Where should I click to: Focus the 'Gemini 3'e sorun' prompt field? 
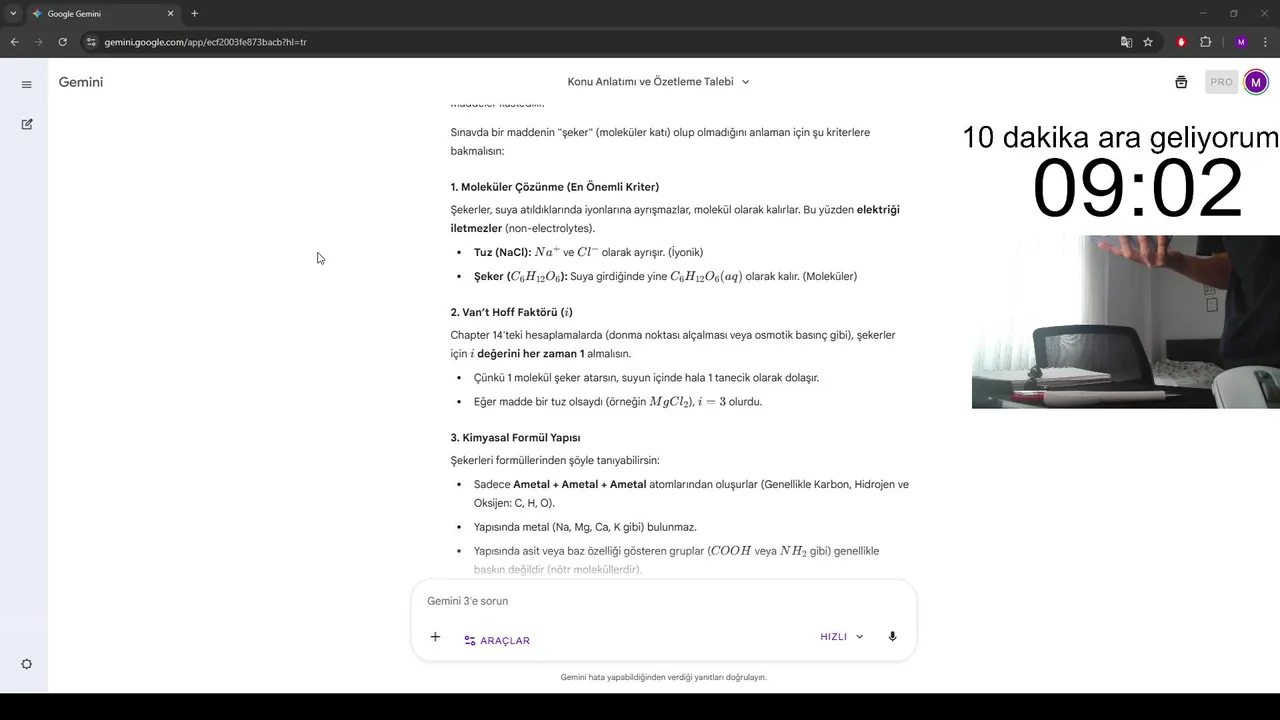pos(664,601)
